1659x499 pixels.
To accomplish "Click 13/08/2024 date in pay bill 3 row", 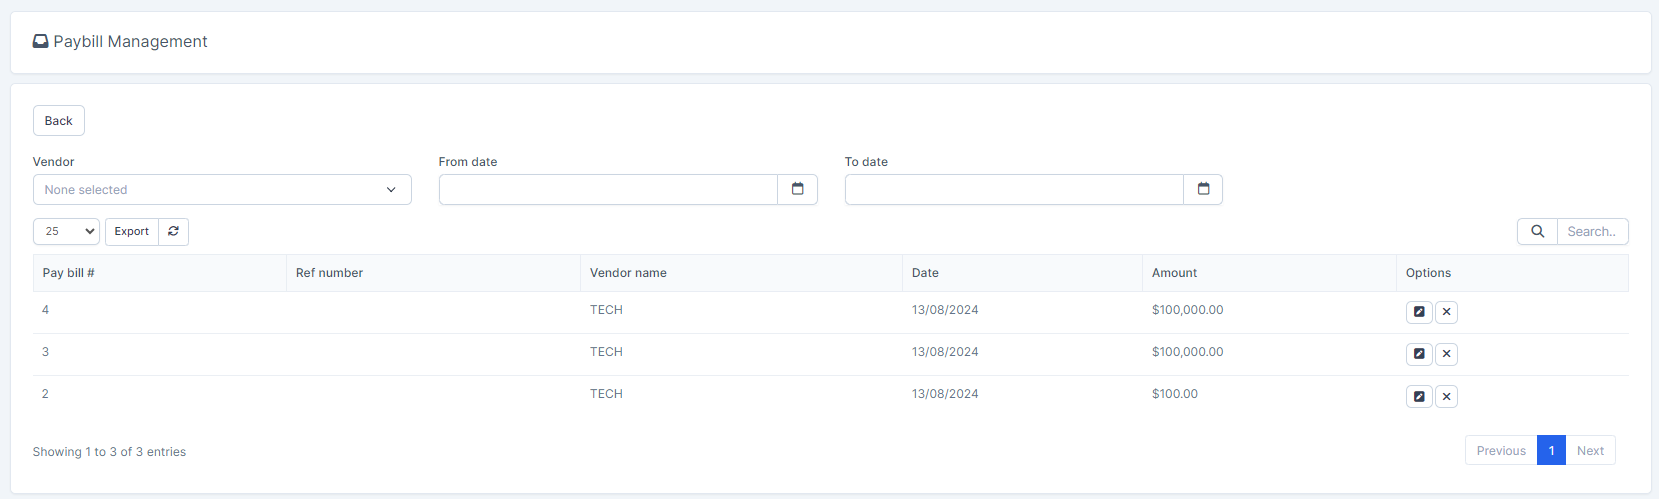I will click(945, 352).
